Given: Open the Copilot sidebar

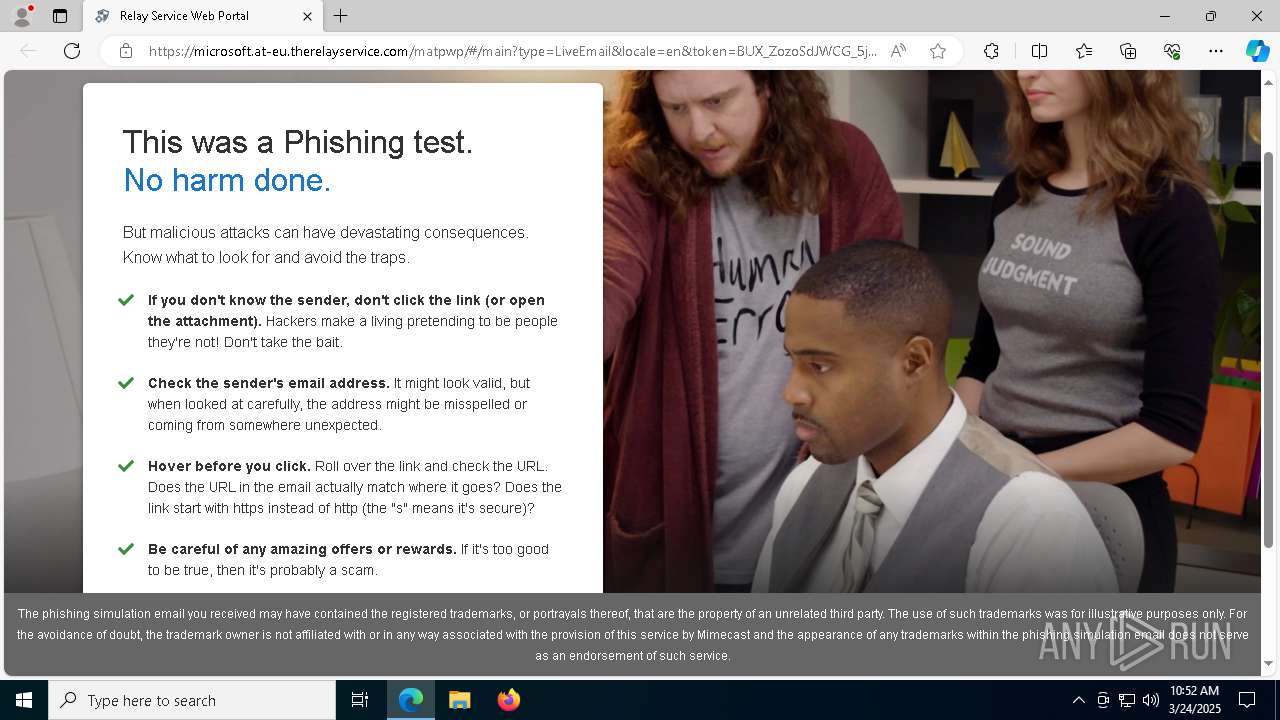Looking at the screenshot, I should pyautogui.click(x=1257, y=51).
